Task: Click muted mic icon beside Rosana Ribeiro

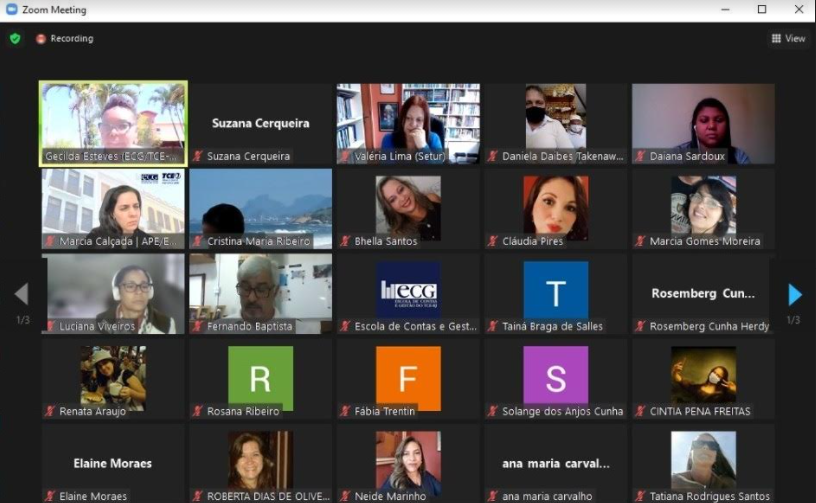Action: tap(198, 412)
